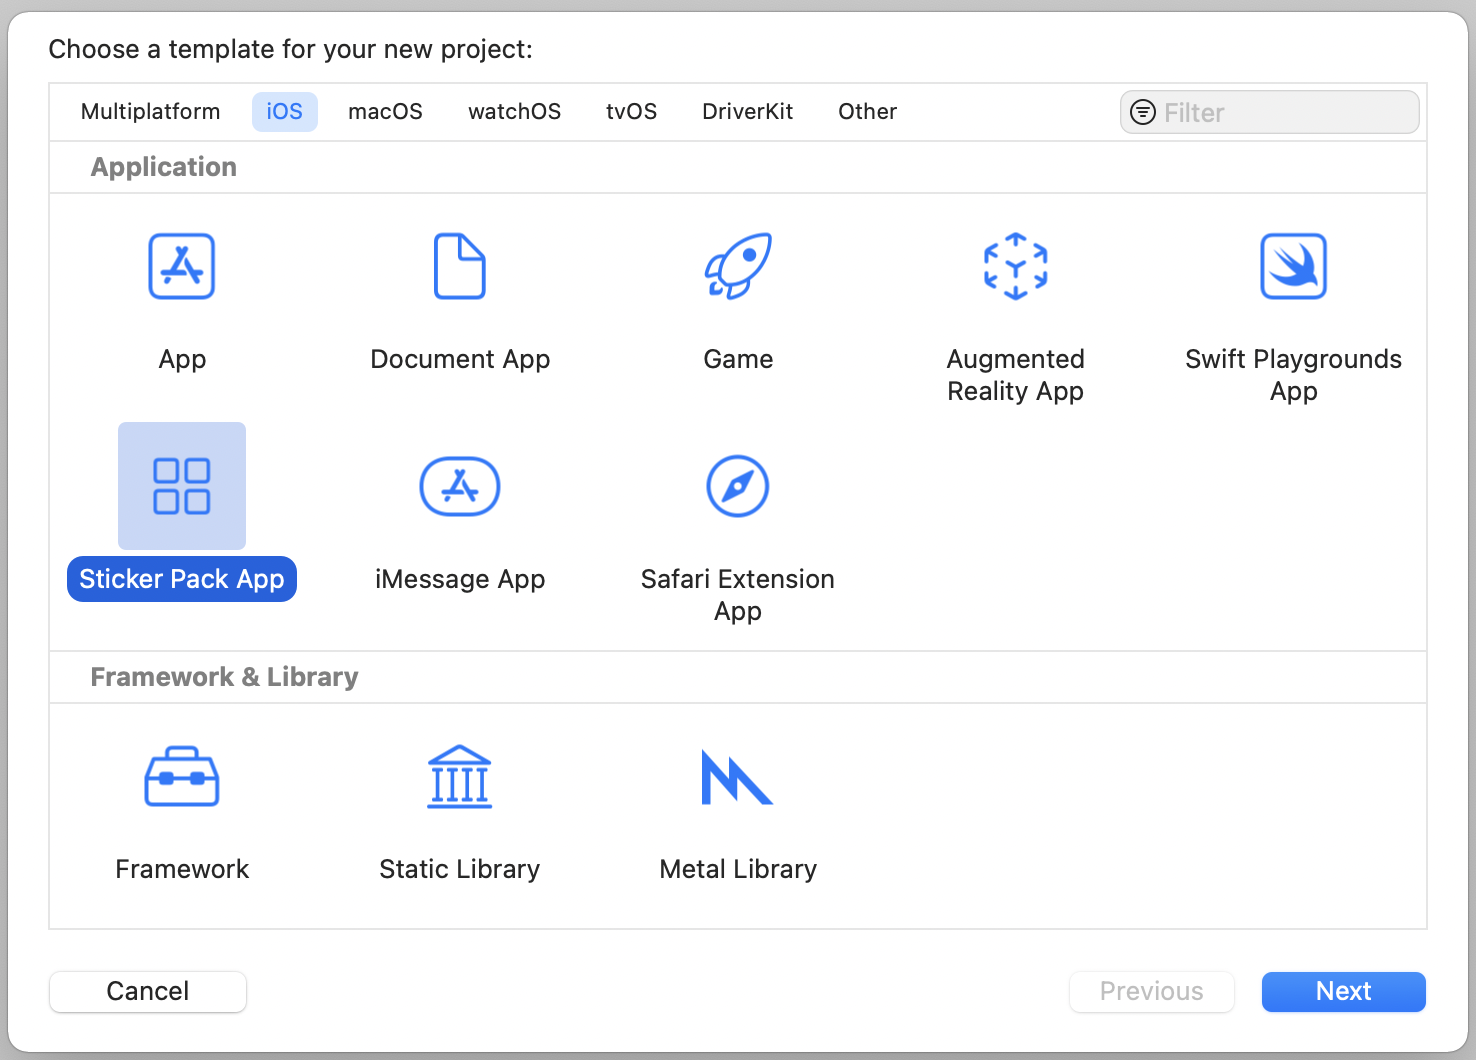Choose the Swift Playgrounds App icon
Screen dimensions: 1476x1060
click(1293, 267)
